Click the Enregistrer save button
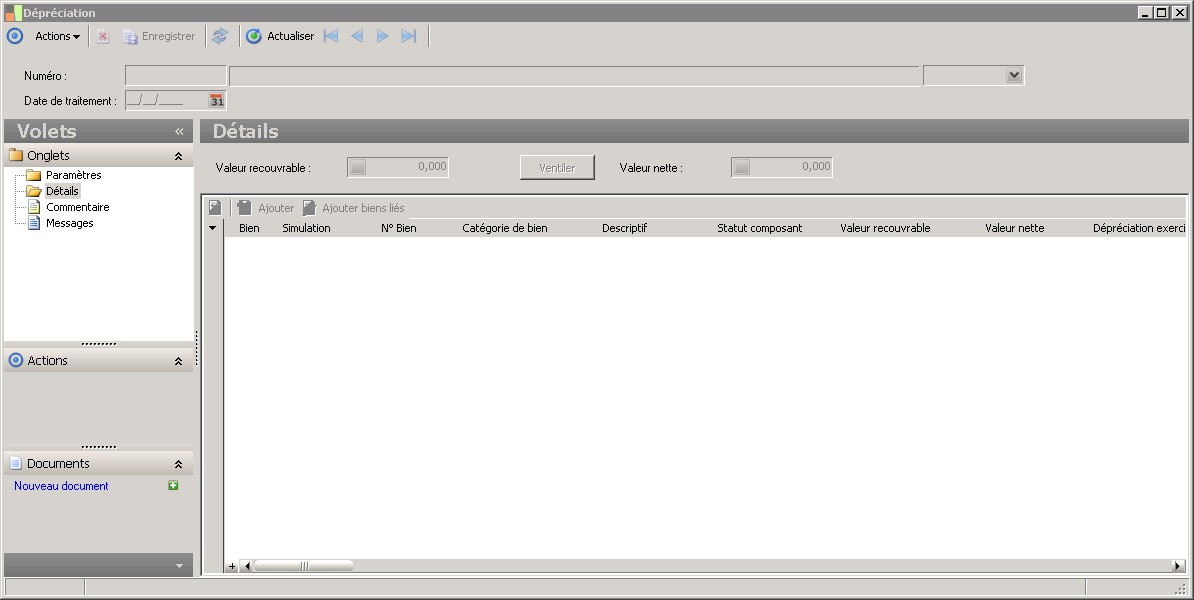 point(159,36)
